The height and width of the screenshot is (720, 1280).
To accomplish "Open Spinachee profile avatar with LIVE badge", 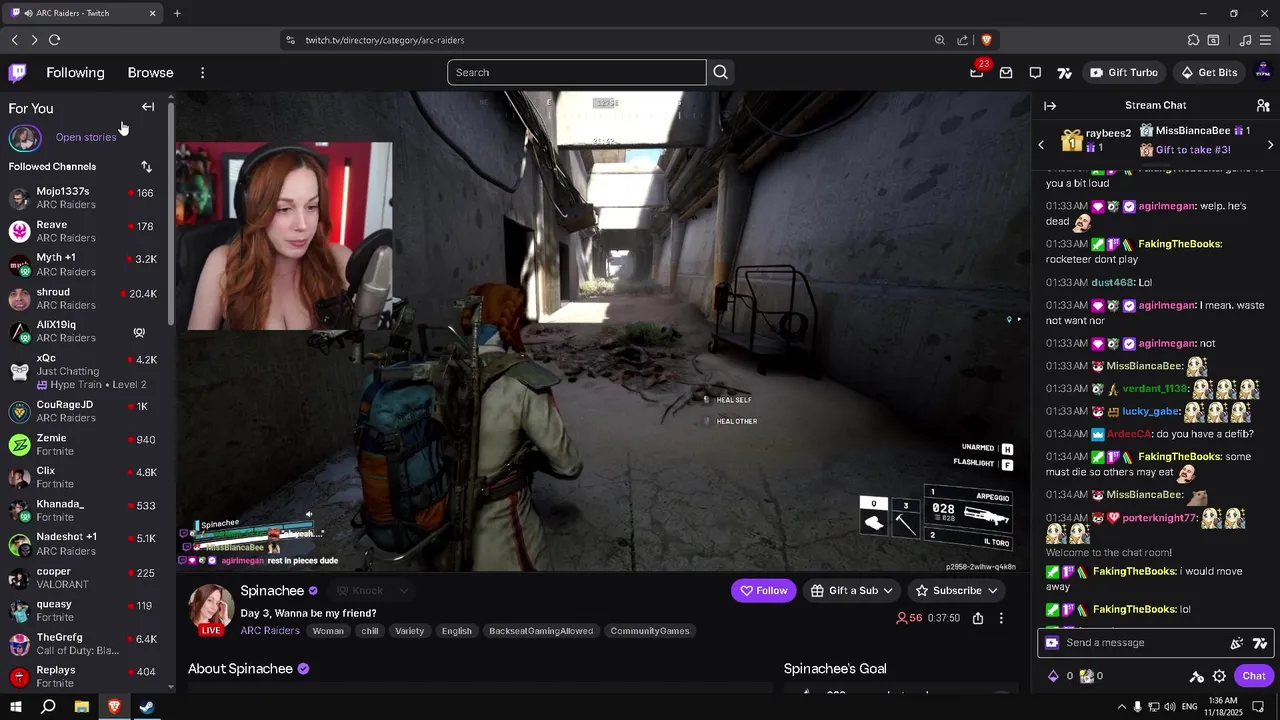I will [211, 609].
